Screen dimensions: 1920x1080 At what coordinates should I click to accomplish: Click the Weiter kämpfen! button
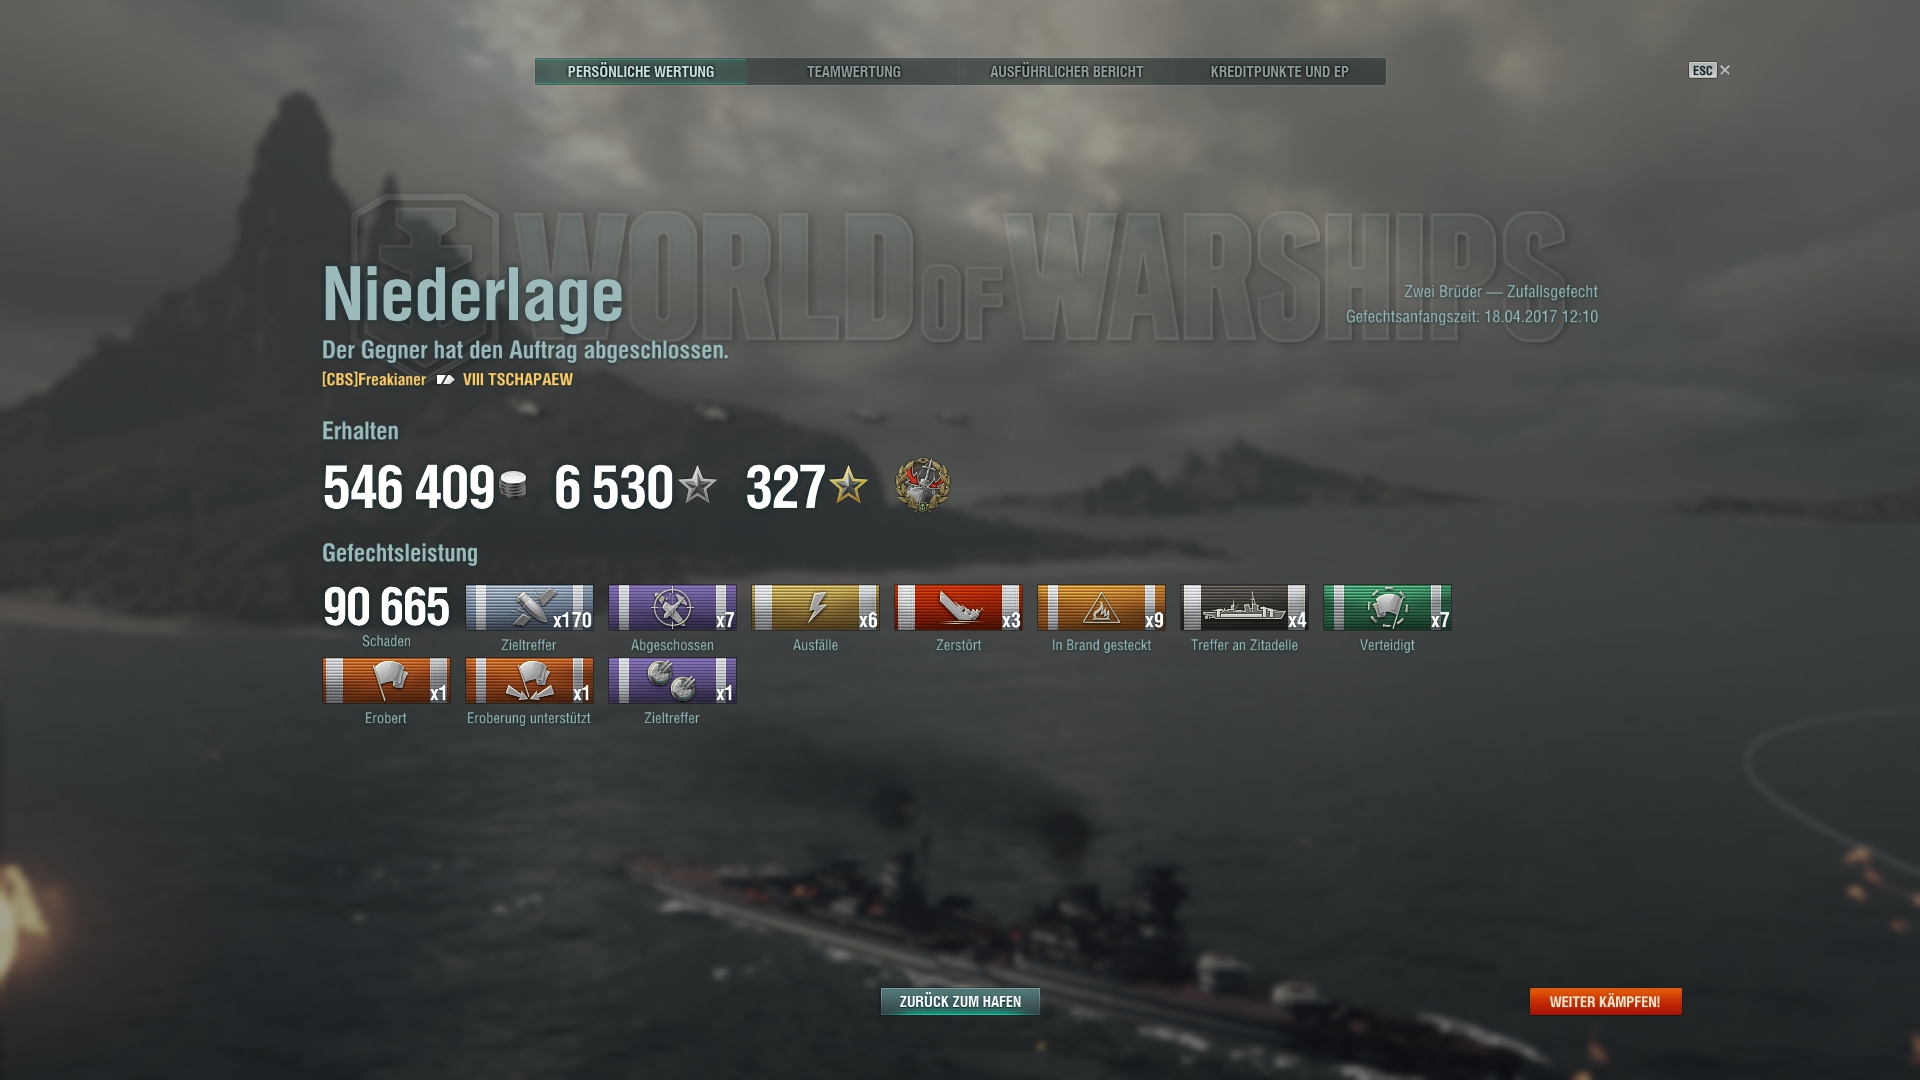coord(1605,1002)
